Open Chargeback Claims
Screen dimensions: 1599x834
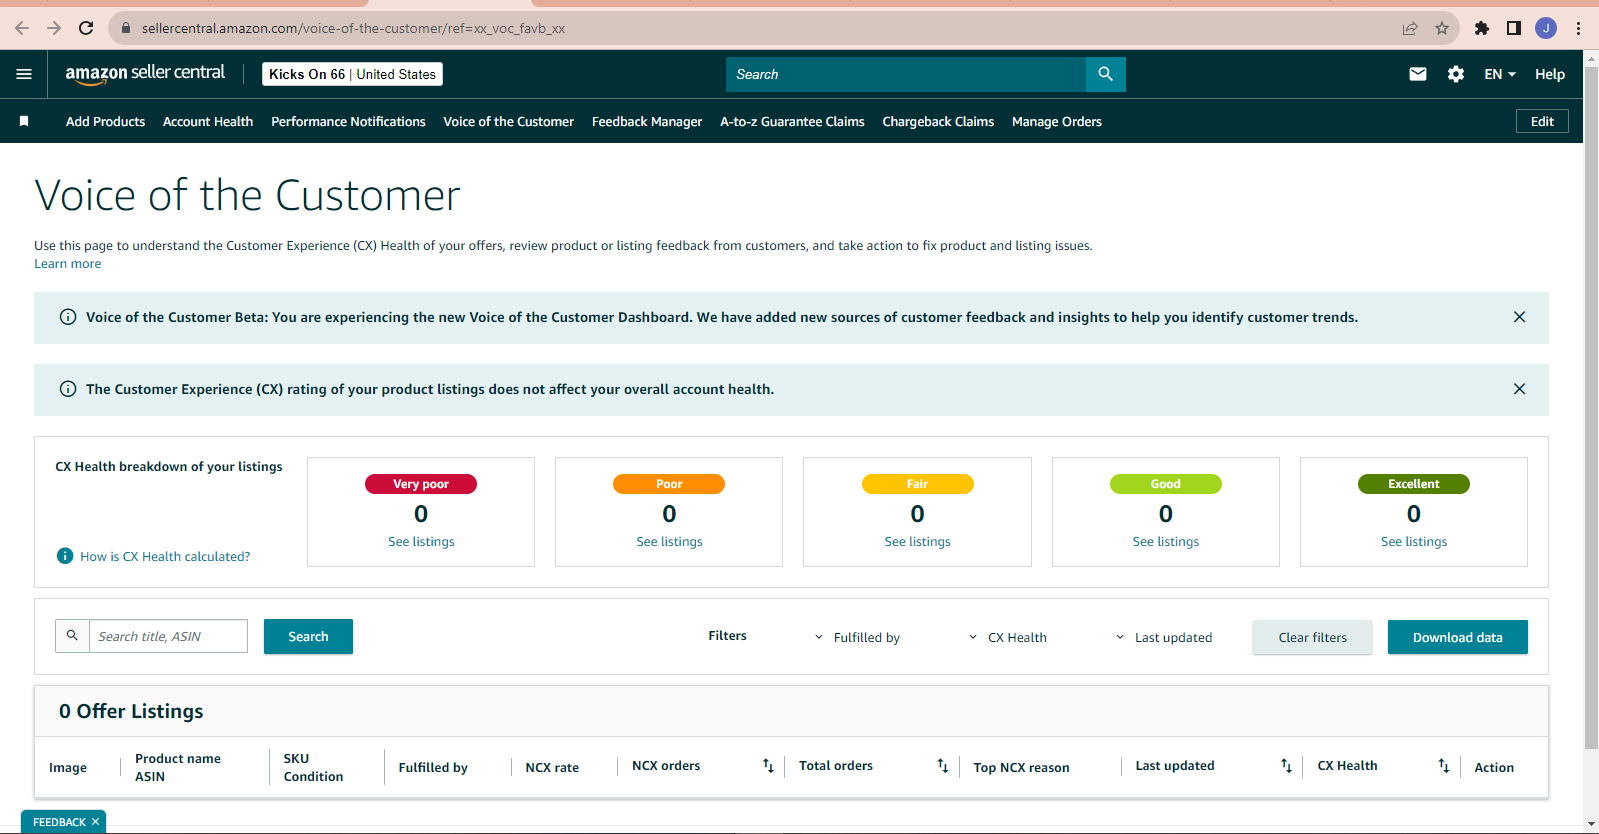[x=938, y=121]
